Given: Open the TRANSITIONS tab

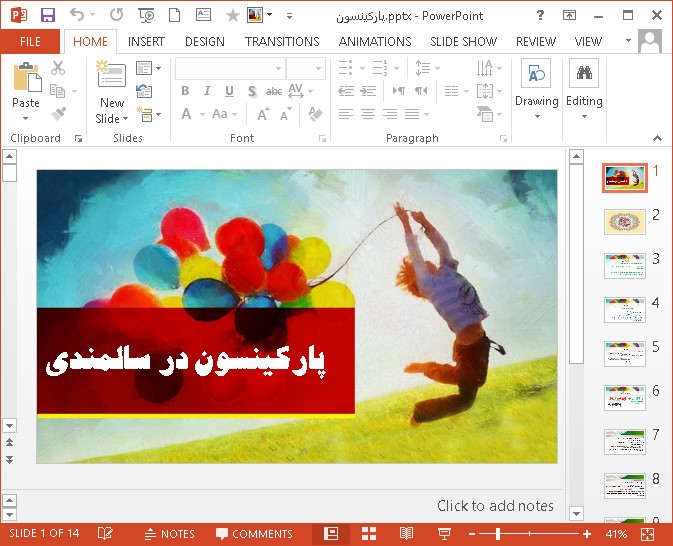Looking at the screenshot, I should 282,42.
